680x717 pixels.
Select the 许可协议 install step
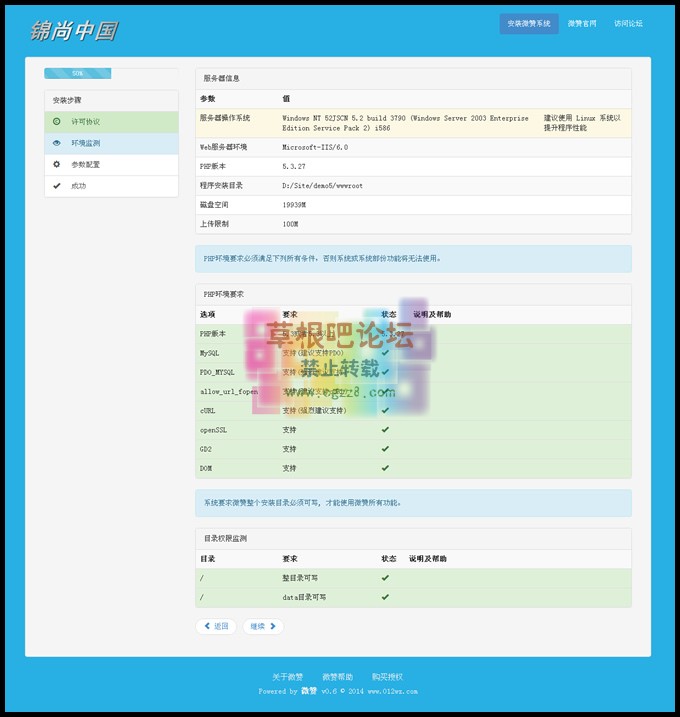(x=112, y=122)
